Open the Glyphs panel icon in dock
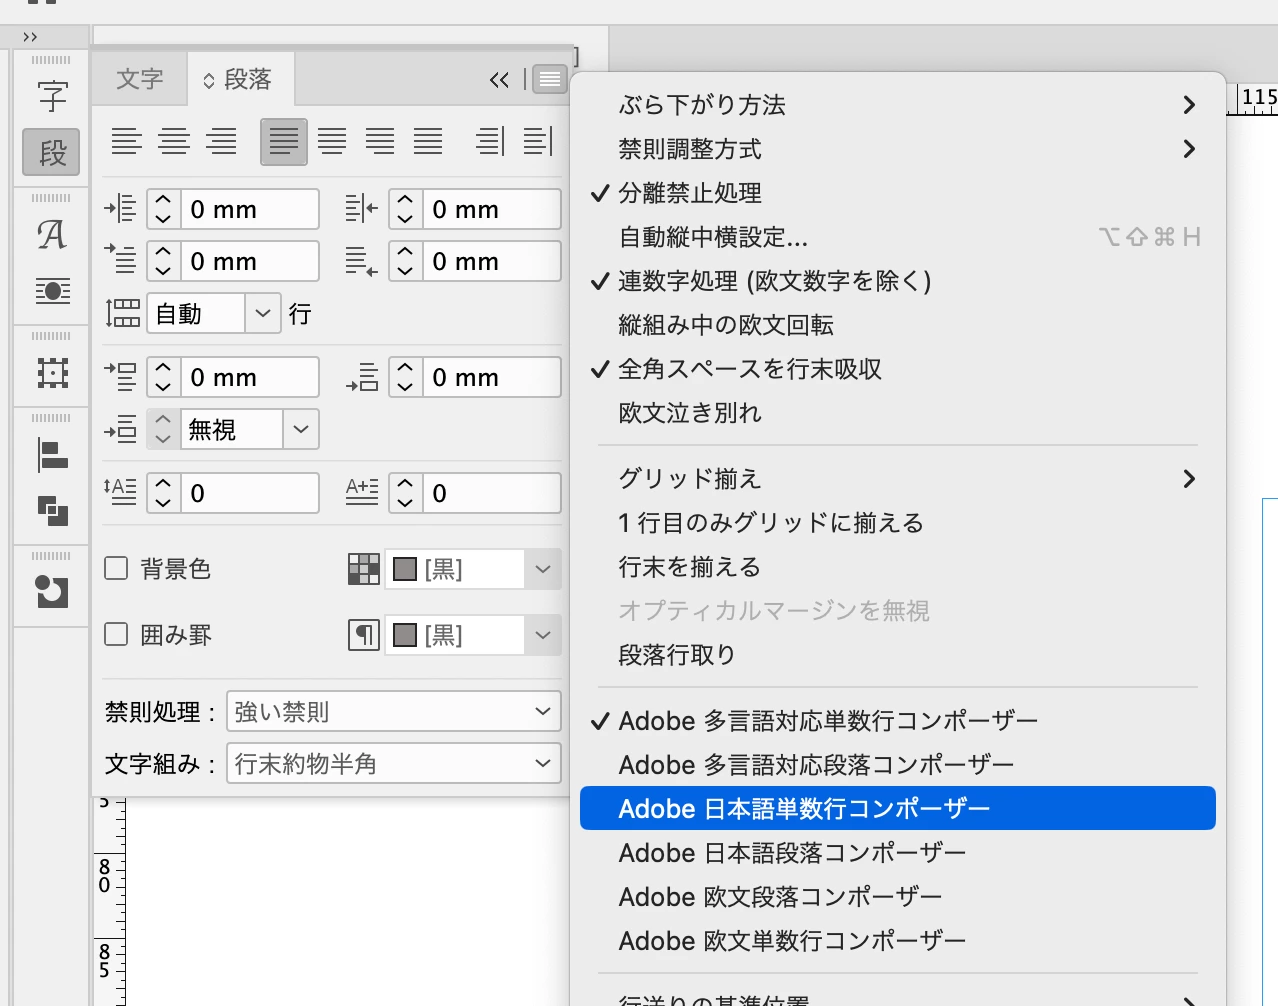 (x=52, y=236)
